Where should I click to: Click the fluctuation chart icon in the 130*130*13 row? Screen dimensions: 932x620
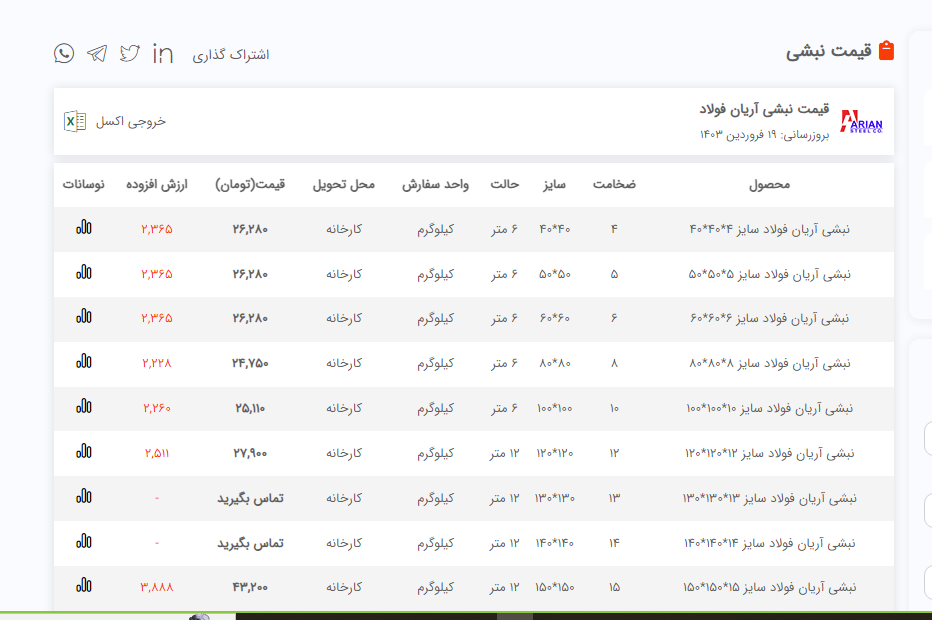point(84,497)
